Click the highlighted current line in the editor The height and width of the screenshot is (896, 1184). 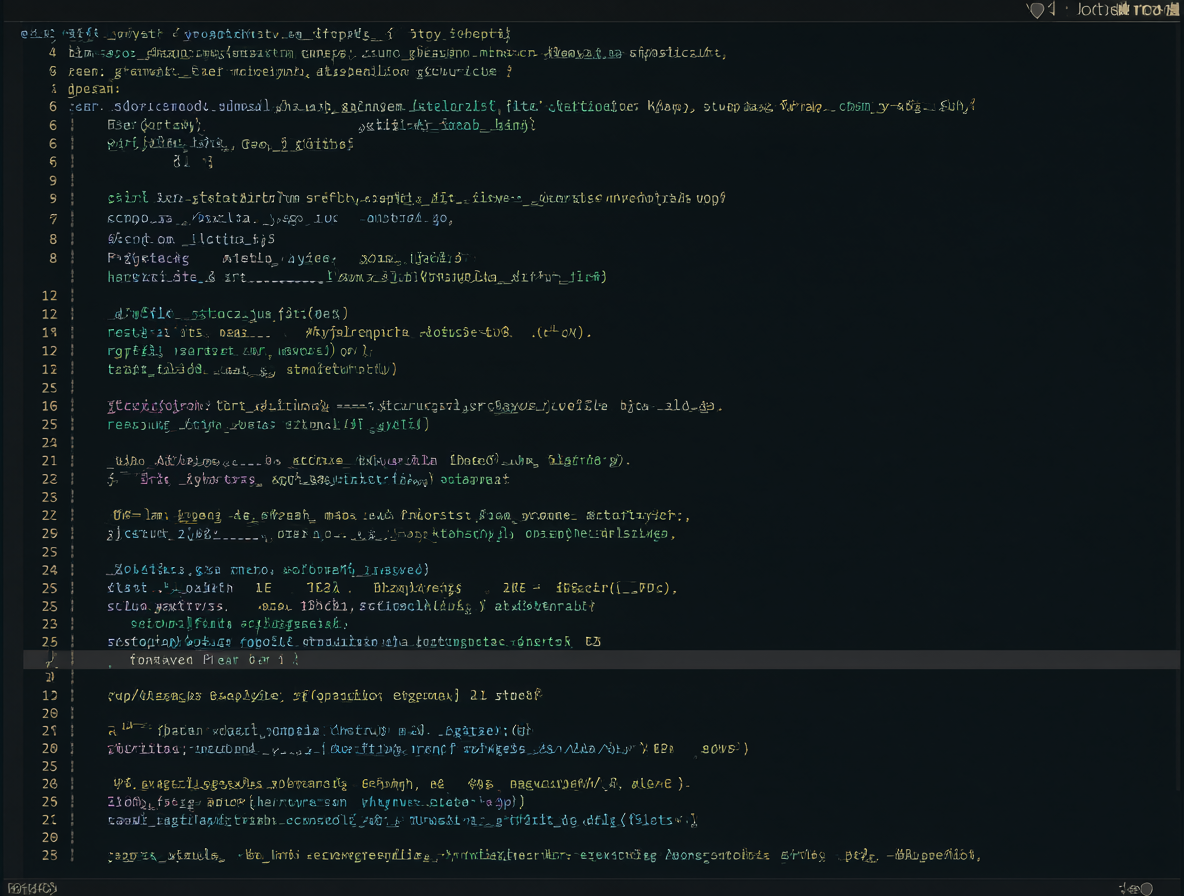601,660
